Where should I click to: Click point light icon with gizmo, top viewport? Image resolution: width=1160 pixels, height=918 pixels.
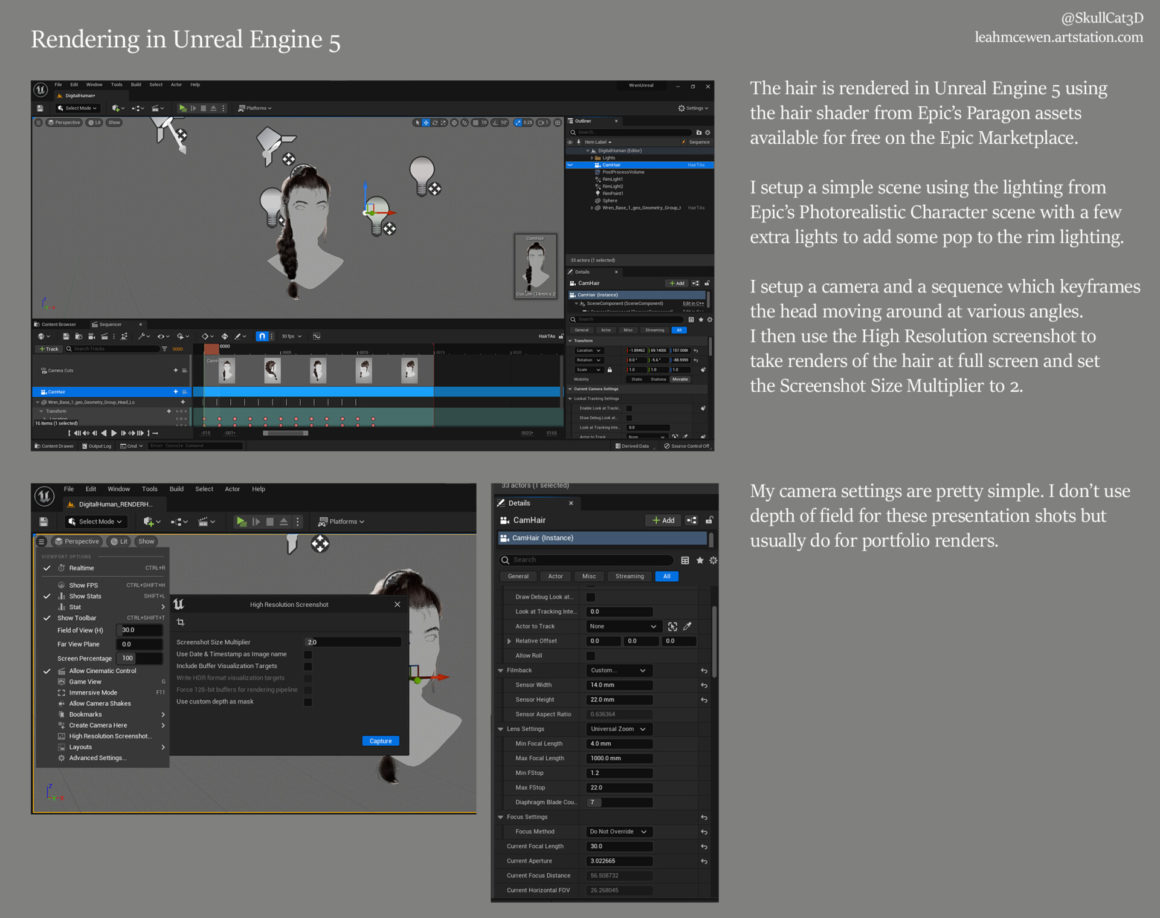coord(378,215)
